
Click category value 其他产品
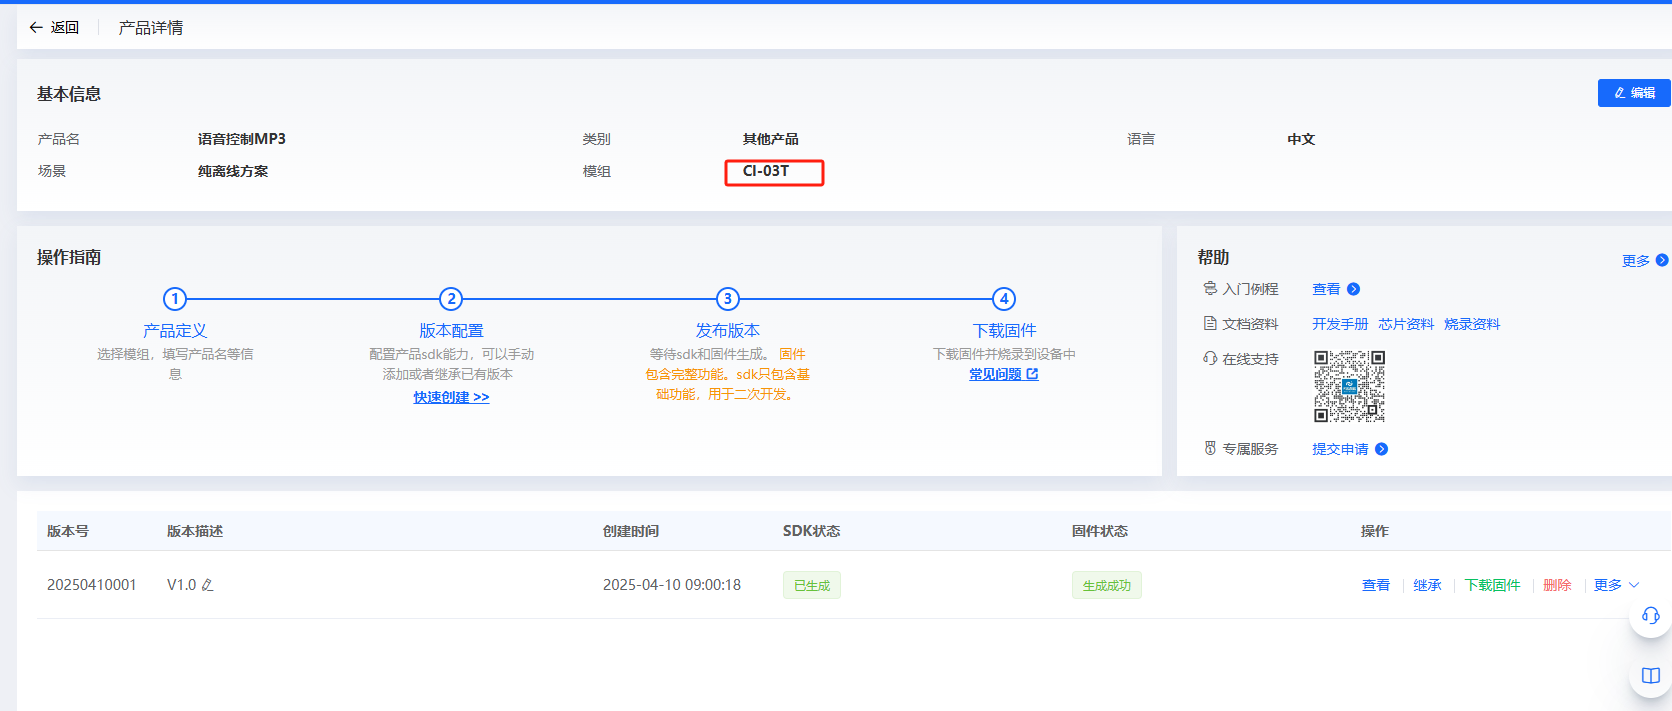[770, 139]
